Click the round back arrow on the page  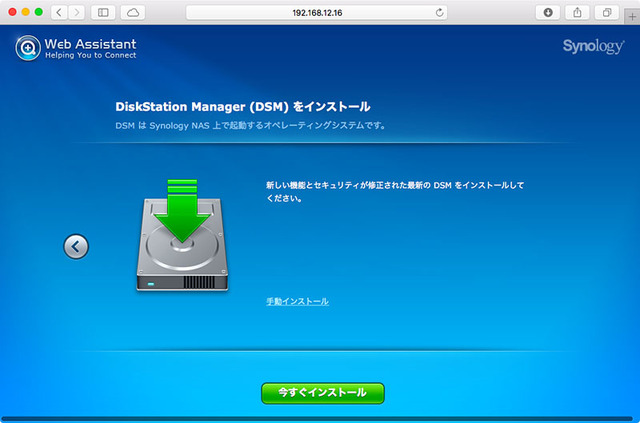click(x=76, y=246)
